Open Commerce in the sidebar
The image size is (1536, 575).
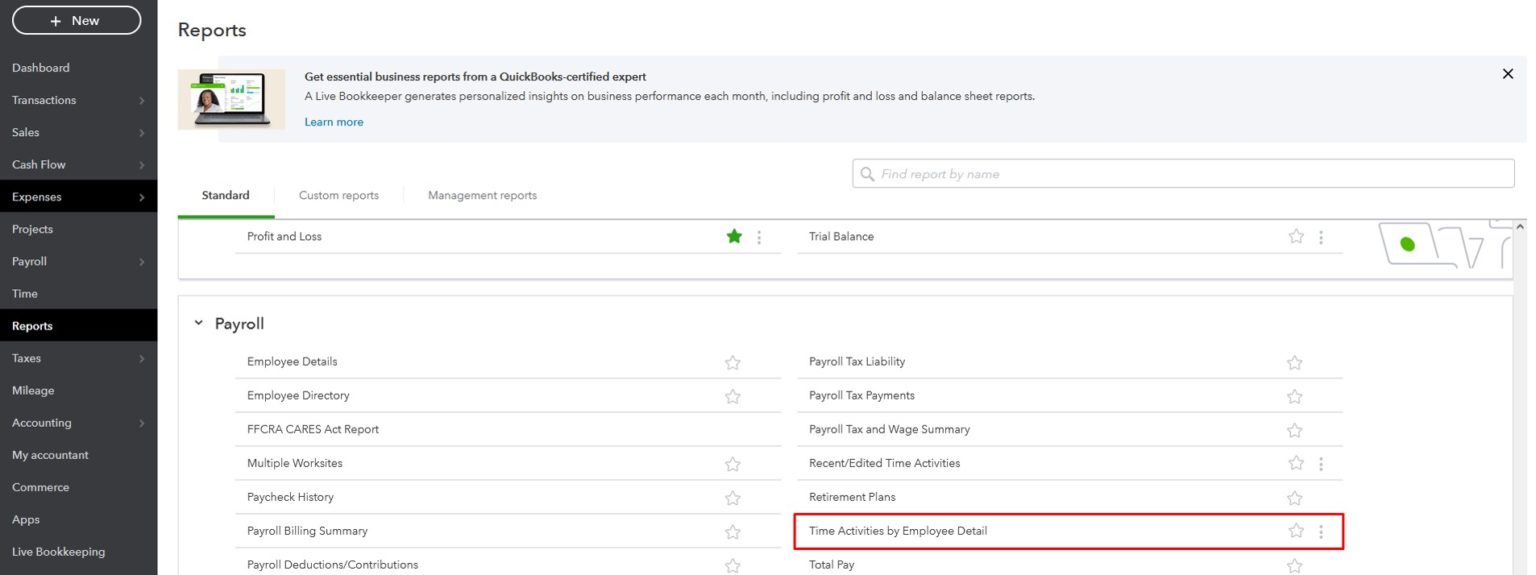(x=40, y=487)
